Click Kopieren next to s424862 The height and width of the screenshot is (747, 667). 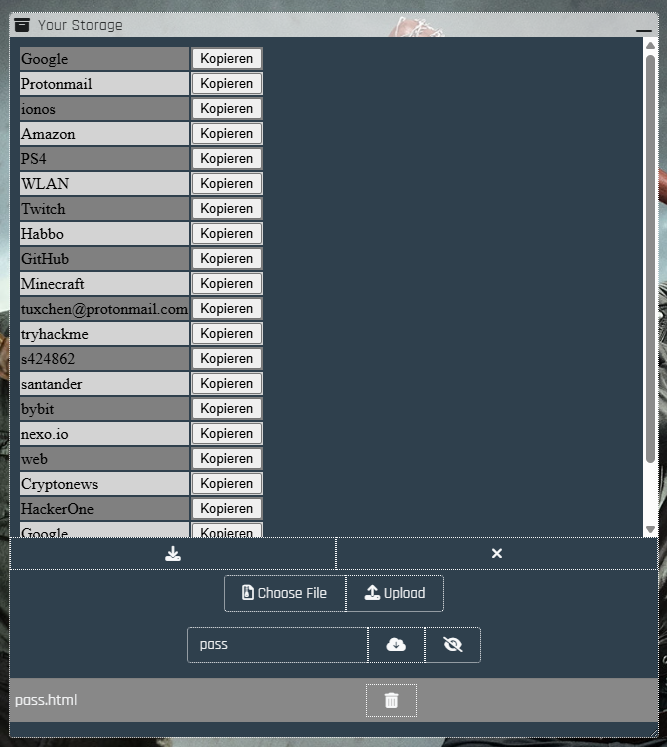coord(227,359)
